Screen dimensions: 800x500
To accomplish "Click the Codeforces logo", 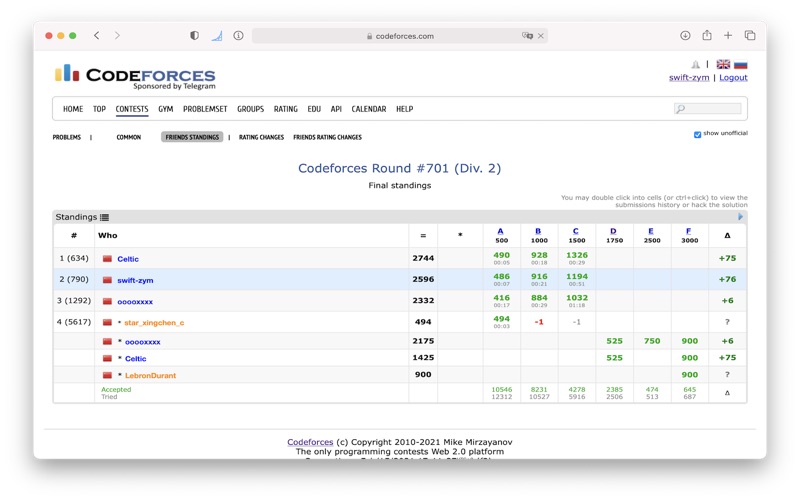I will tap(135, 77).
